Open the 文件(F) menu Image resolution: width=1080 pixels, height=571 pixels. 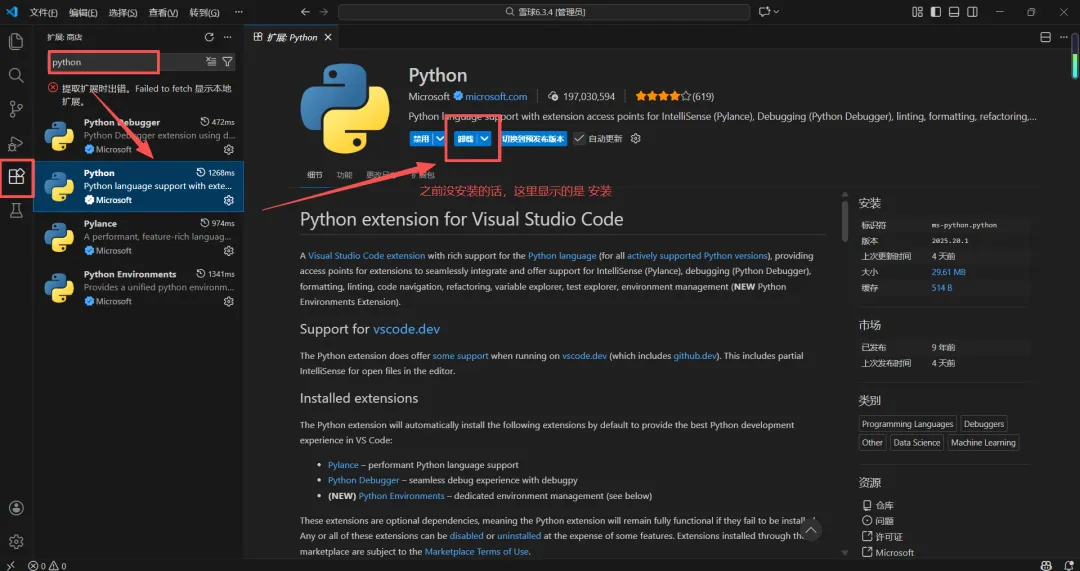coord(43,12)
